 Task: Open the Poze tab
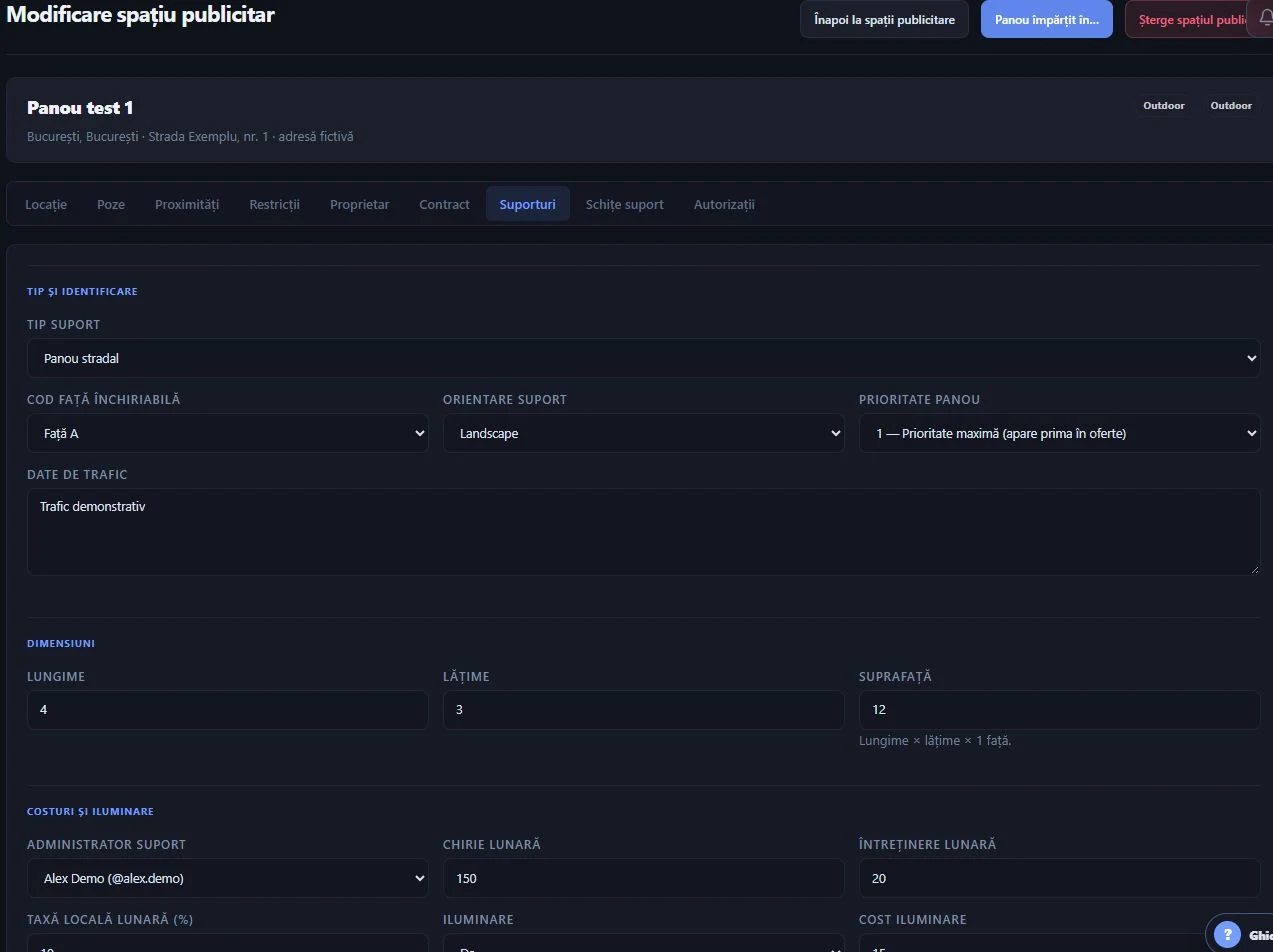111,204
